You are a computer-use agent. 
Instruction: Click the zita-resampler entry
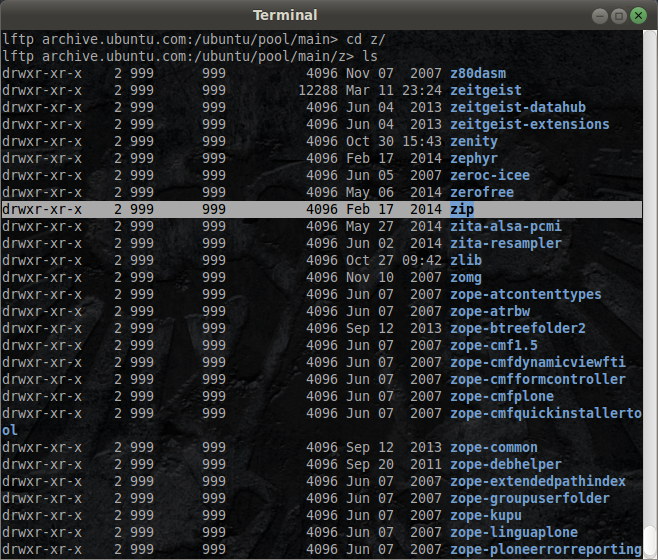coord(506,243)
